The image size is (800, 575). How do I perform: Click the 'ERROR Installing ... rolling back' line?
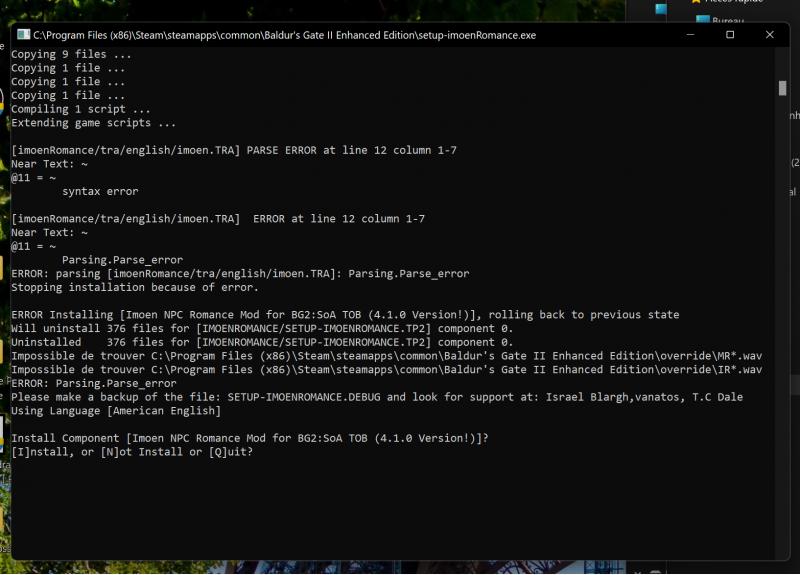coord(345,315)
